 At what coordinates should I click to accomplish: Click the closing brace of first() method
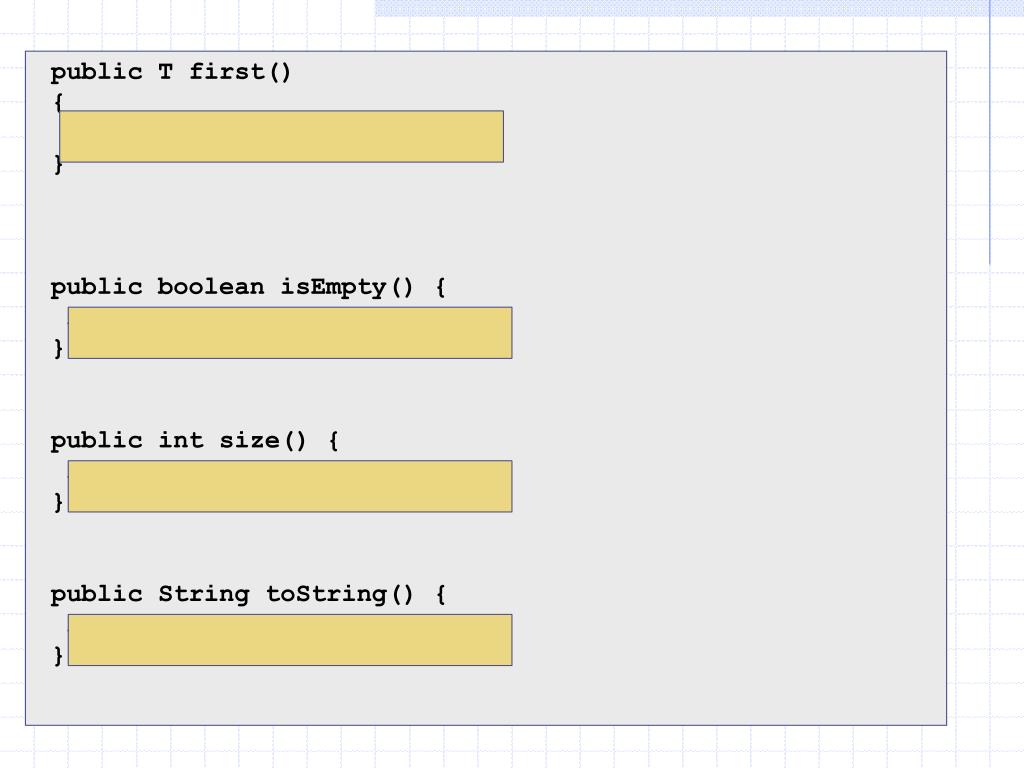click(x=58, y=163)
